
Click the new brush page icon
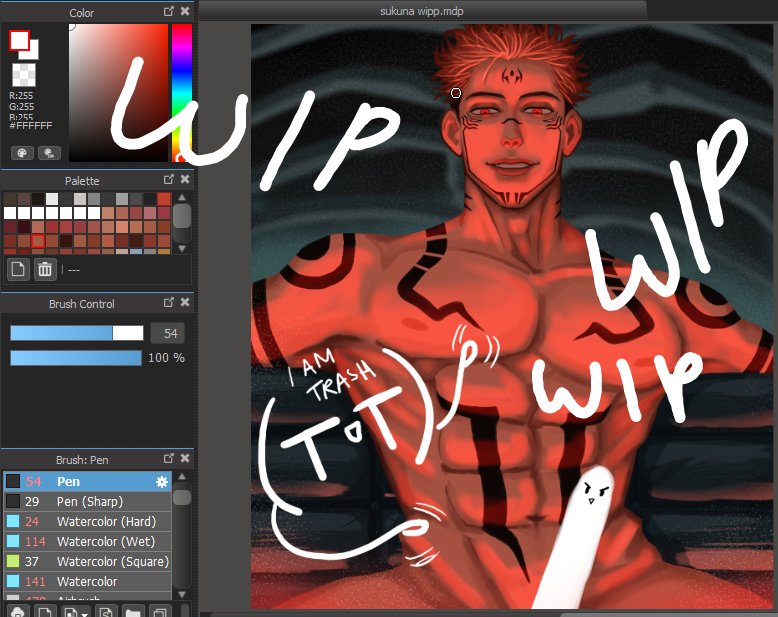[x=45, y=611]
